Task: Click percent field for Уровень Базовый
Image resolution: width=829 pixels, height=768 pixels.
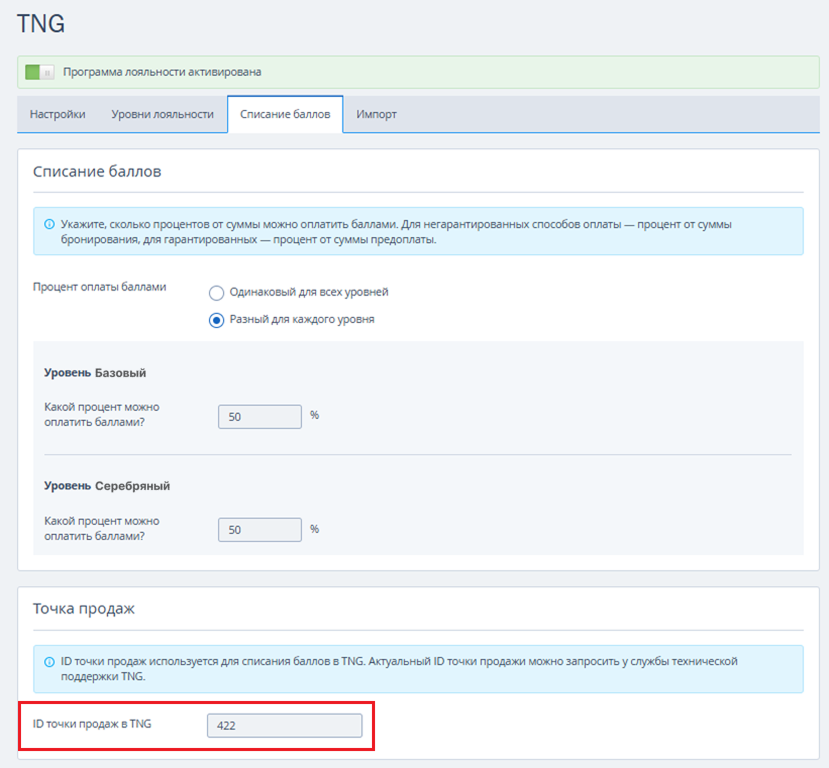Action: 260,417
